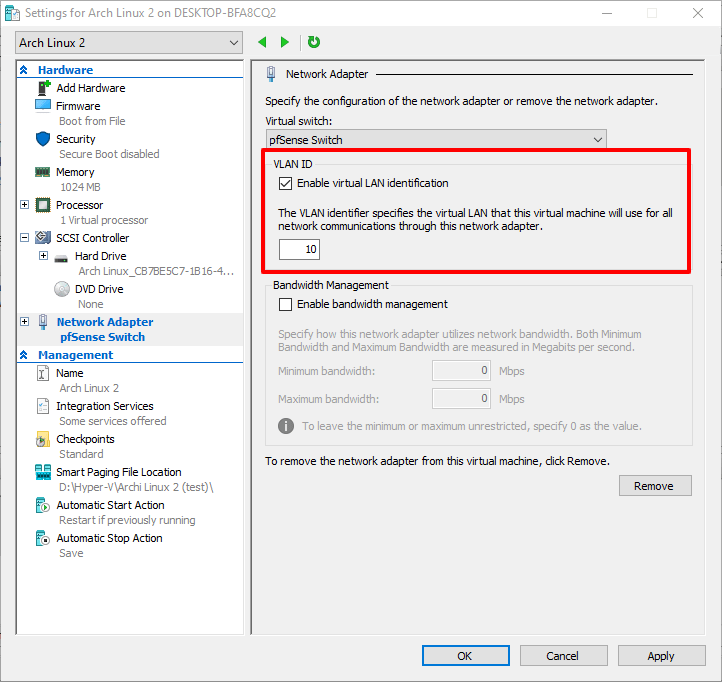Click the green refresh icon

point(314,42)
